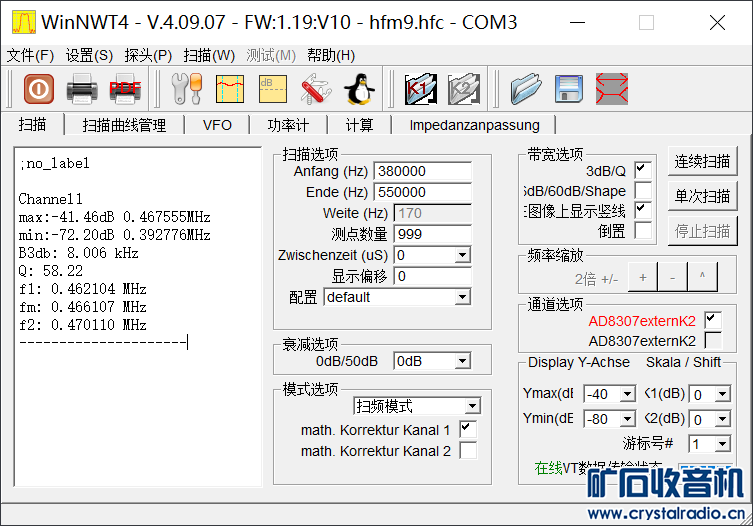
Task: Click the max:-41.46dB result line
Action: (x=115, y=217)
